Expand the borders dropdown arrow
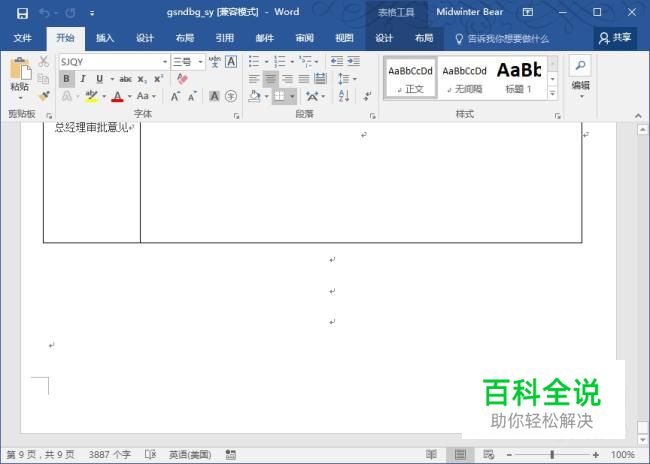The width and height of the screenshot is (650, 464). (x=292, y=97)
